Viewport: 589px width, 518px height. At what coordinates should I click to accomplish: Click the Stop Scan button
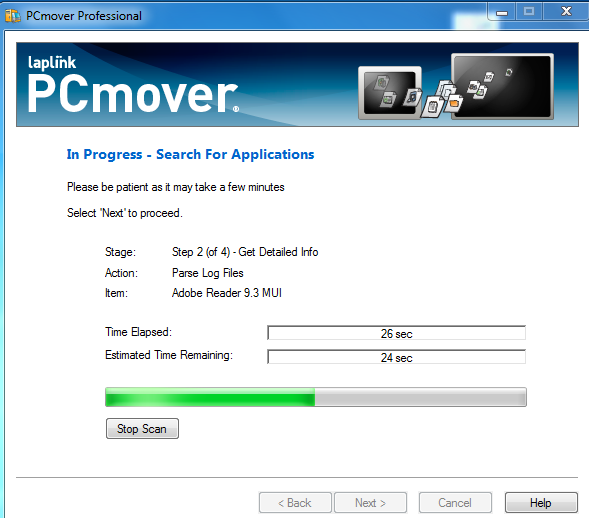click(x=142, y=429)
